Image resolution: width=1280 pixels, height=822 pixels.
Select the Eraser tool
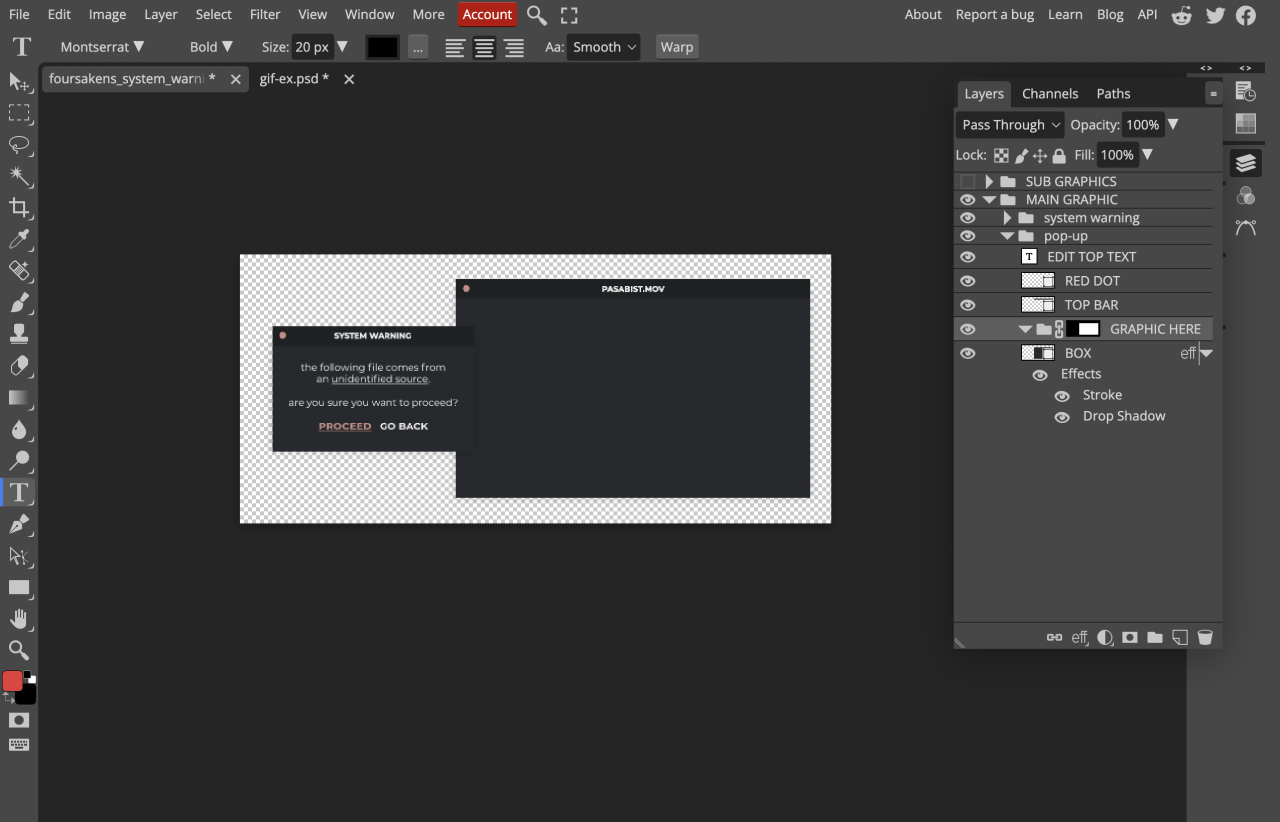(19, 366)
